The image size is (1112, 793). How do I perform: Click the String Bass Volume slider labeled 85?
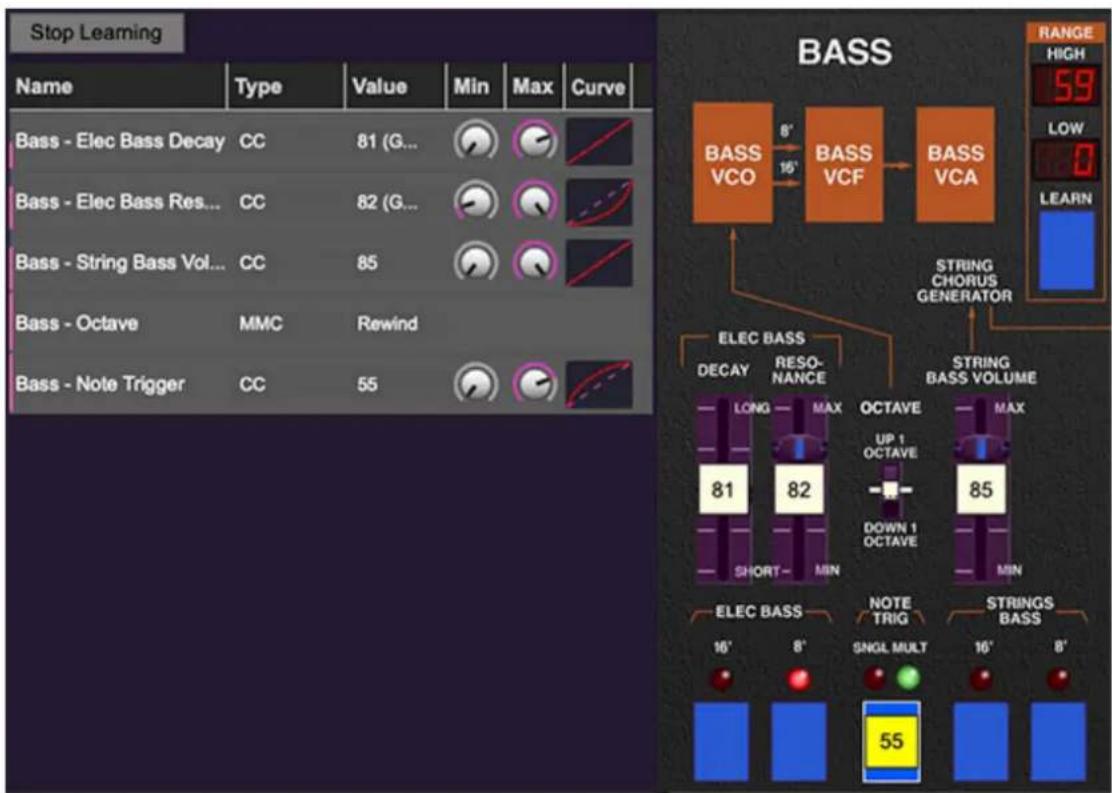point(981,489)
